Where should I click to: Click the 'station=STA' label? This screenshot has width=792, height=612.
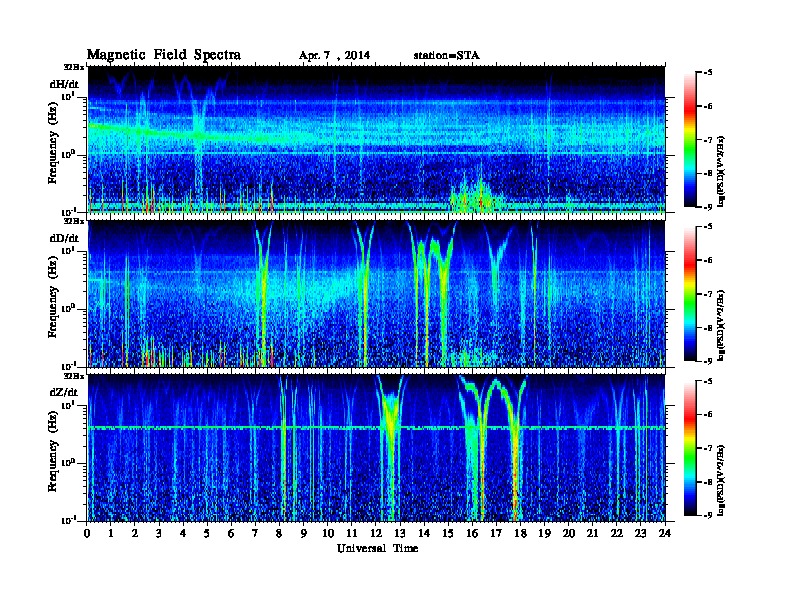tap(447, 56)
